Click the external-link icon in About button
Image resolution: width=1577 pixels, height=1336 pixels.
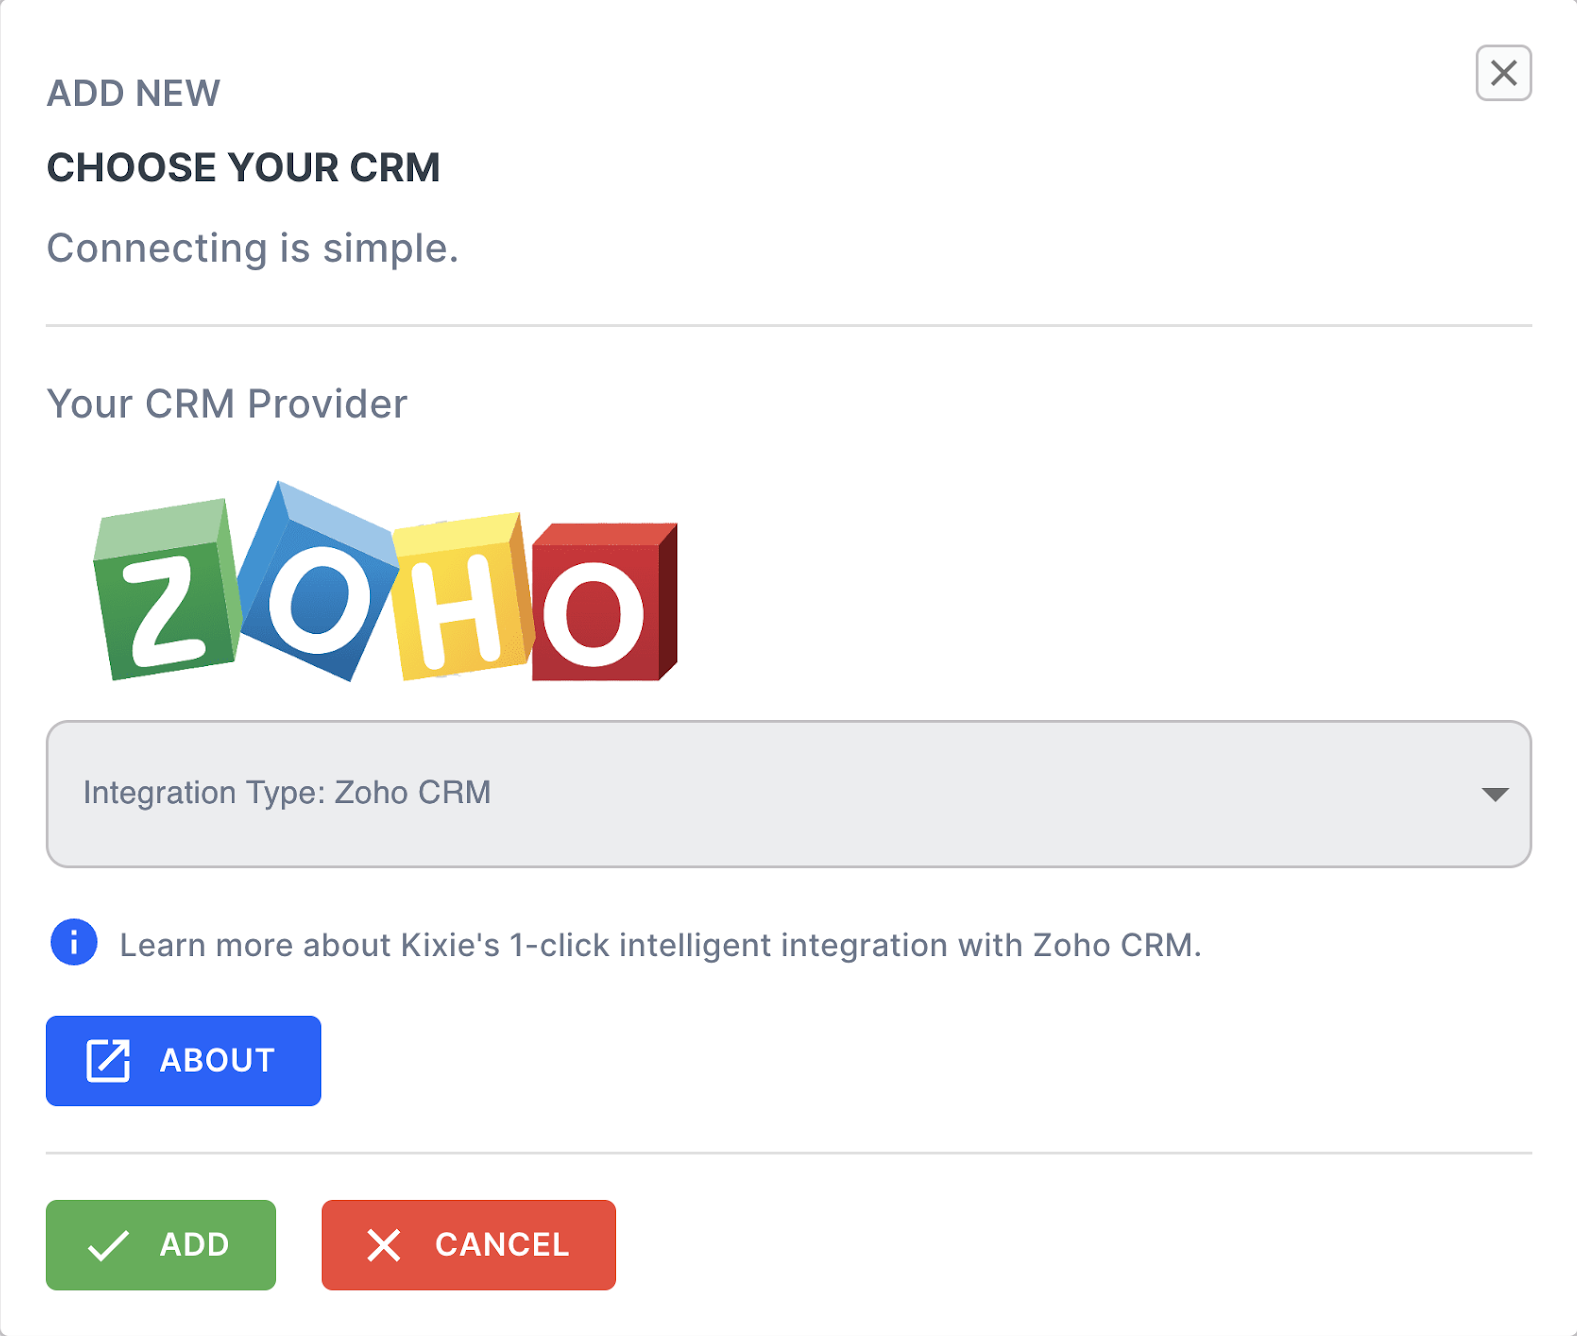(108, 1061)
